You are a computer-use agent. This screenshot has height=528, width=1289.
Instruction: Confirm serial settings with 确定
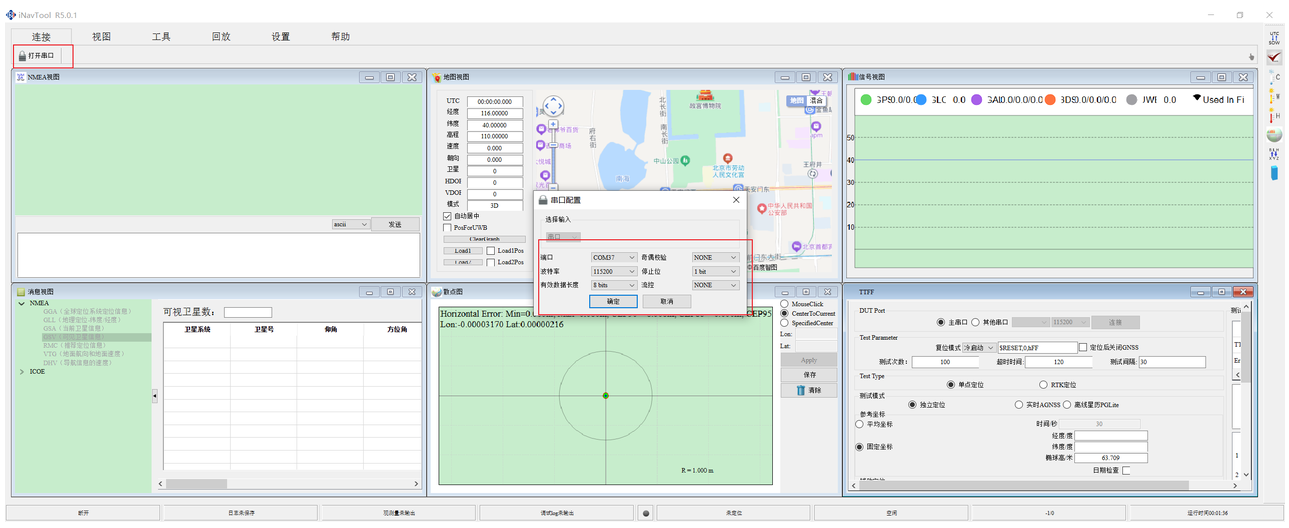coord(613,301)
